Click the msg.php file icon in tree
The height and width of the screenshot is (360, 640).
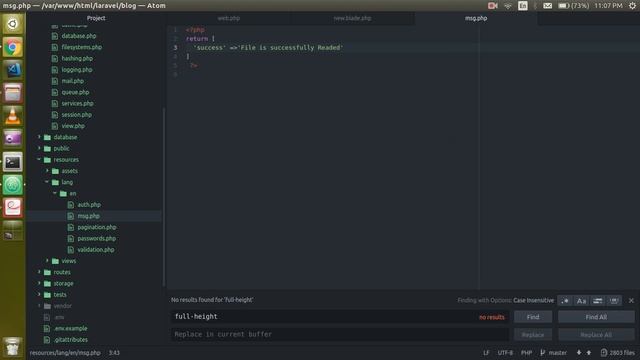click(71, 216)
